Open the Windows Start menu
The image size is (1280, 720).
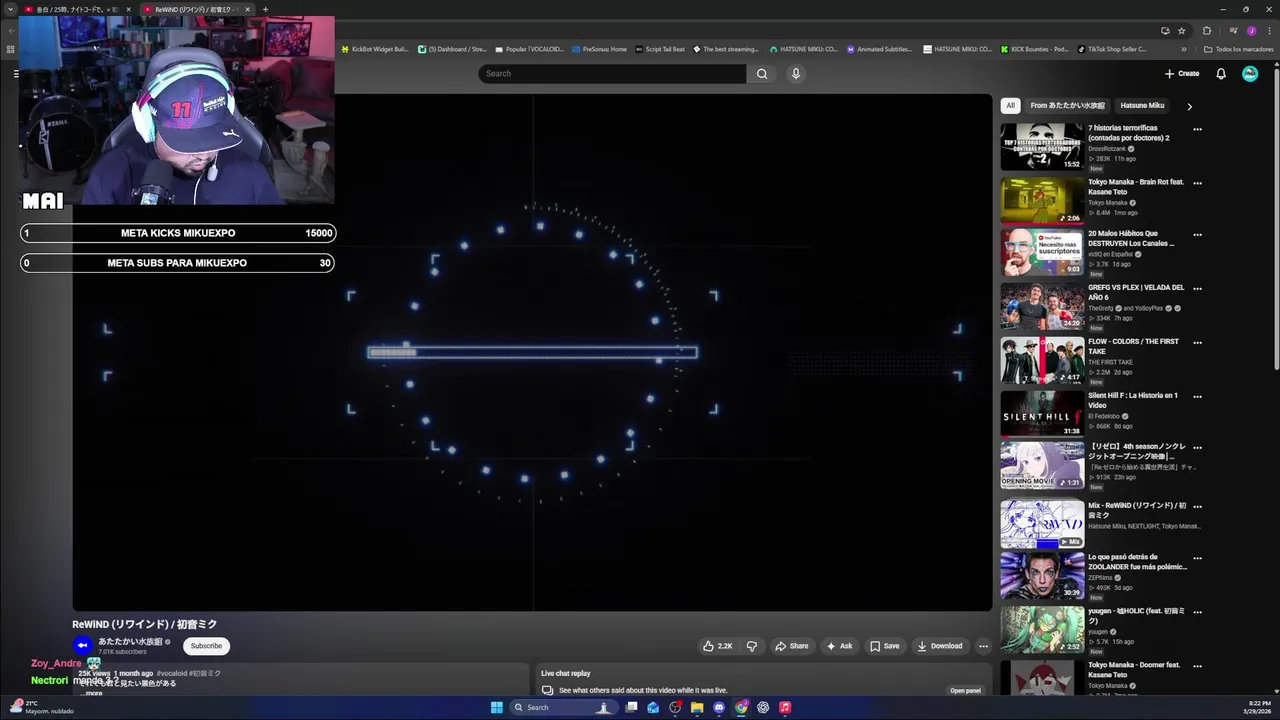497,707
